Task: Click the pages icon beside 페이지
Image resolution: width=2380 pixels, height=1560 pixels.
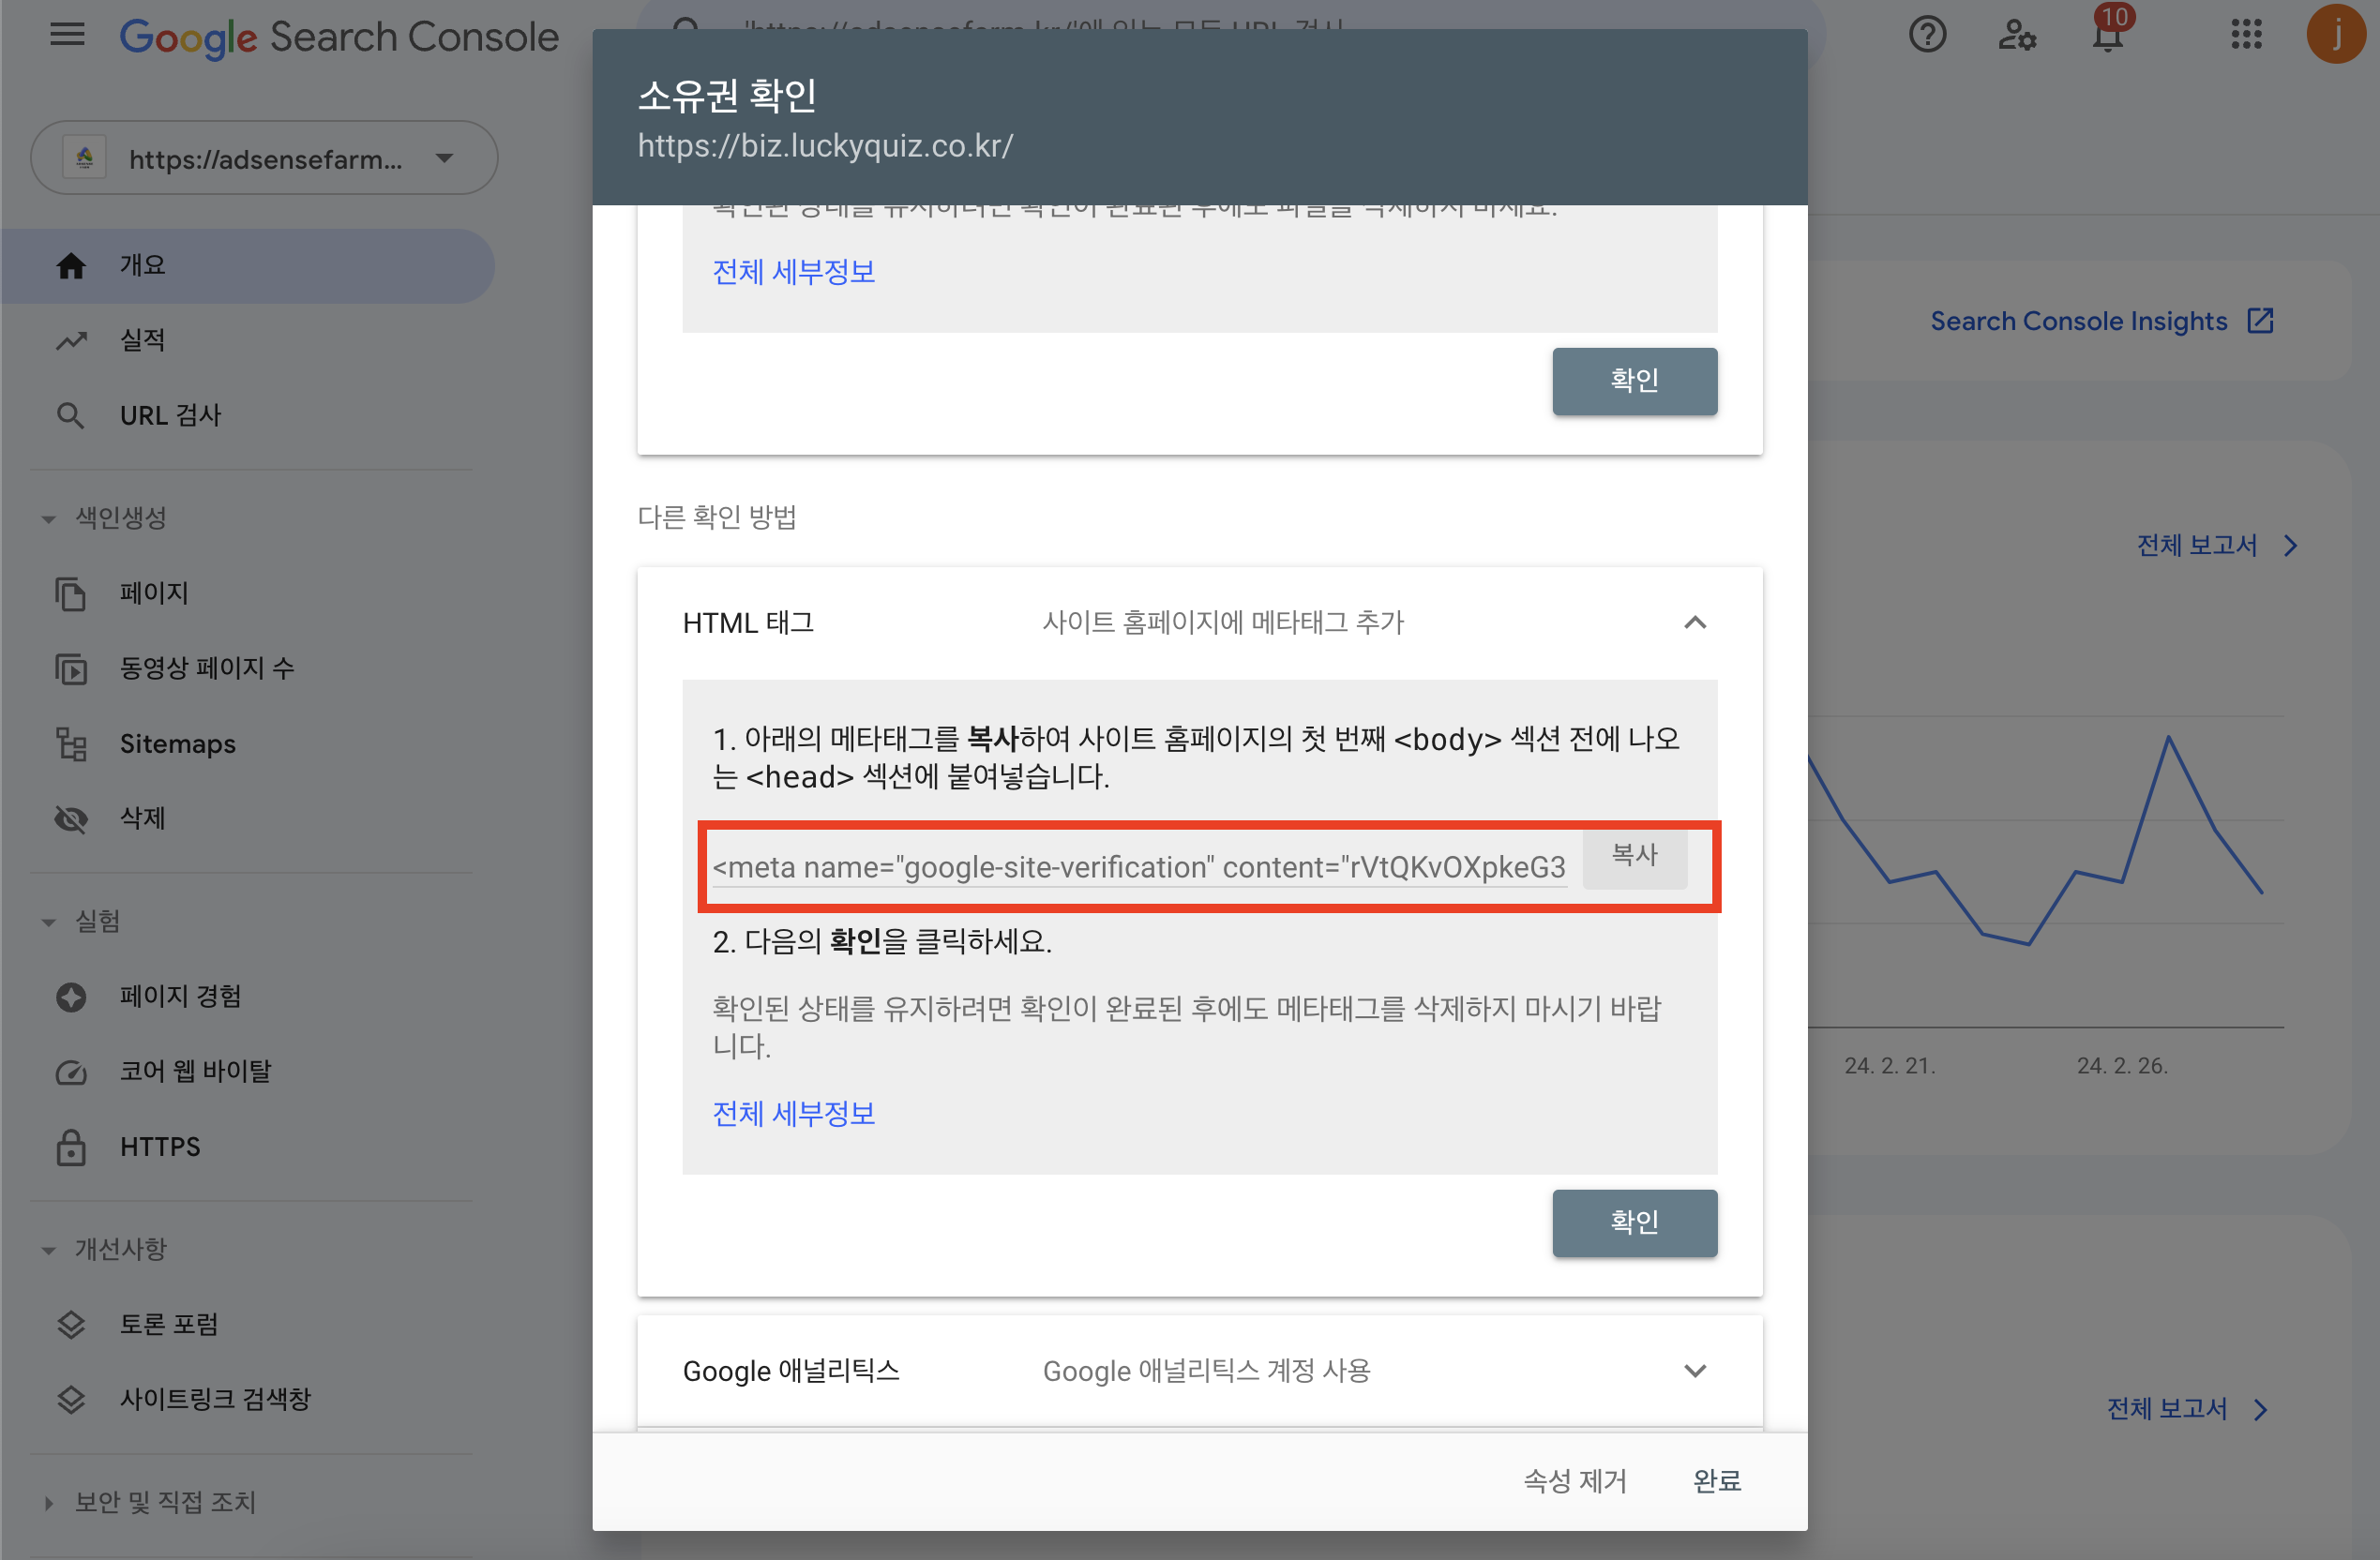Action: tap(71, 594)
